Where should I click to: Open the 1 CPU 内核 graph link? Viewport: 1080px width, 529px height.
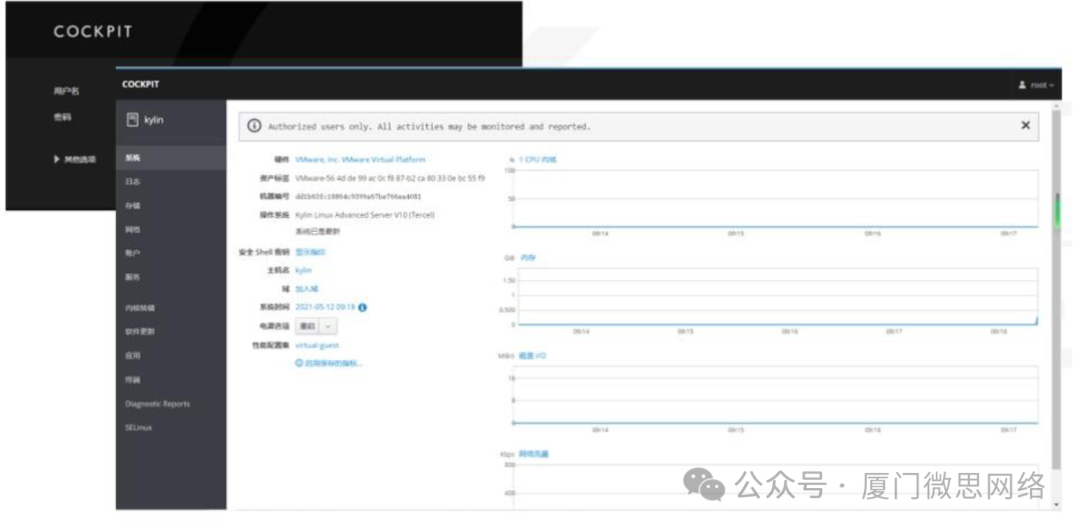[538, 159]
